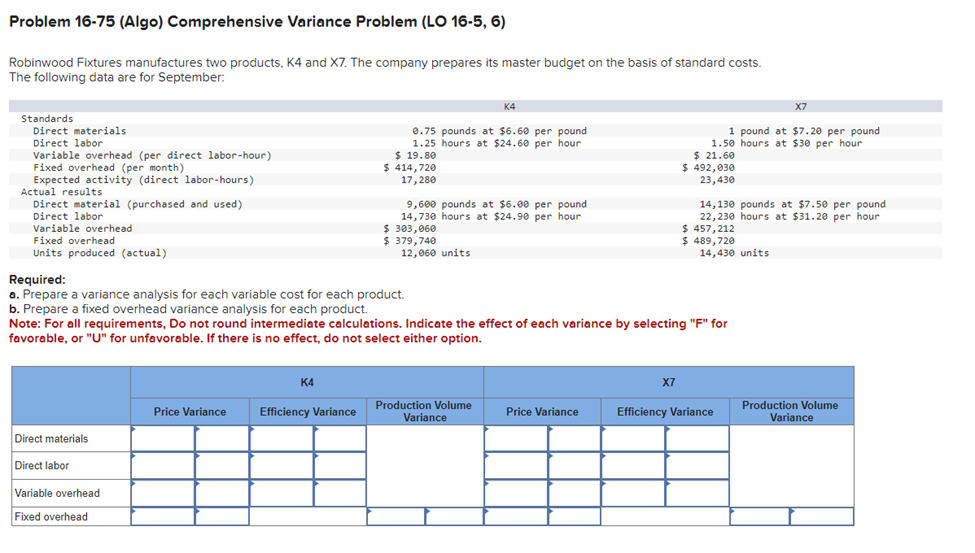Click K4 'Production Volume Variance' column header

pyautogui.click(x=424, y=411)
